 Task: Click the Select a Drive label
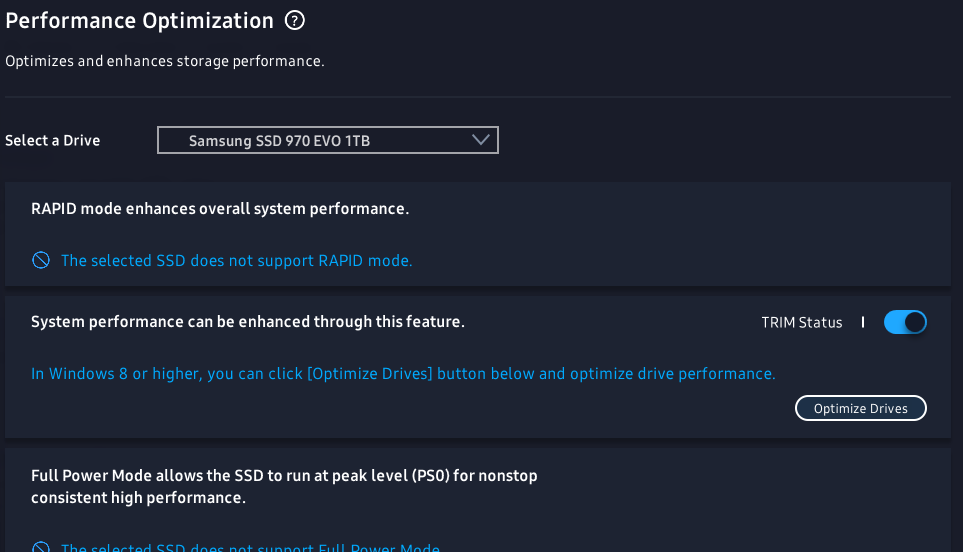pos(53,141)
